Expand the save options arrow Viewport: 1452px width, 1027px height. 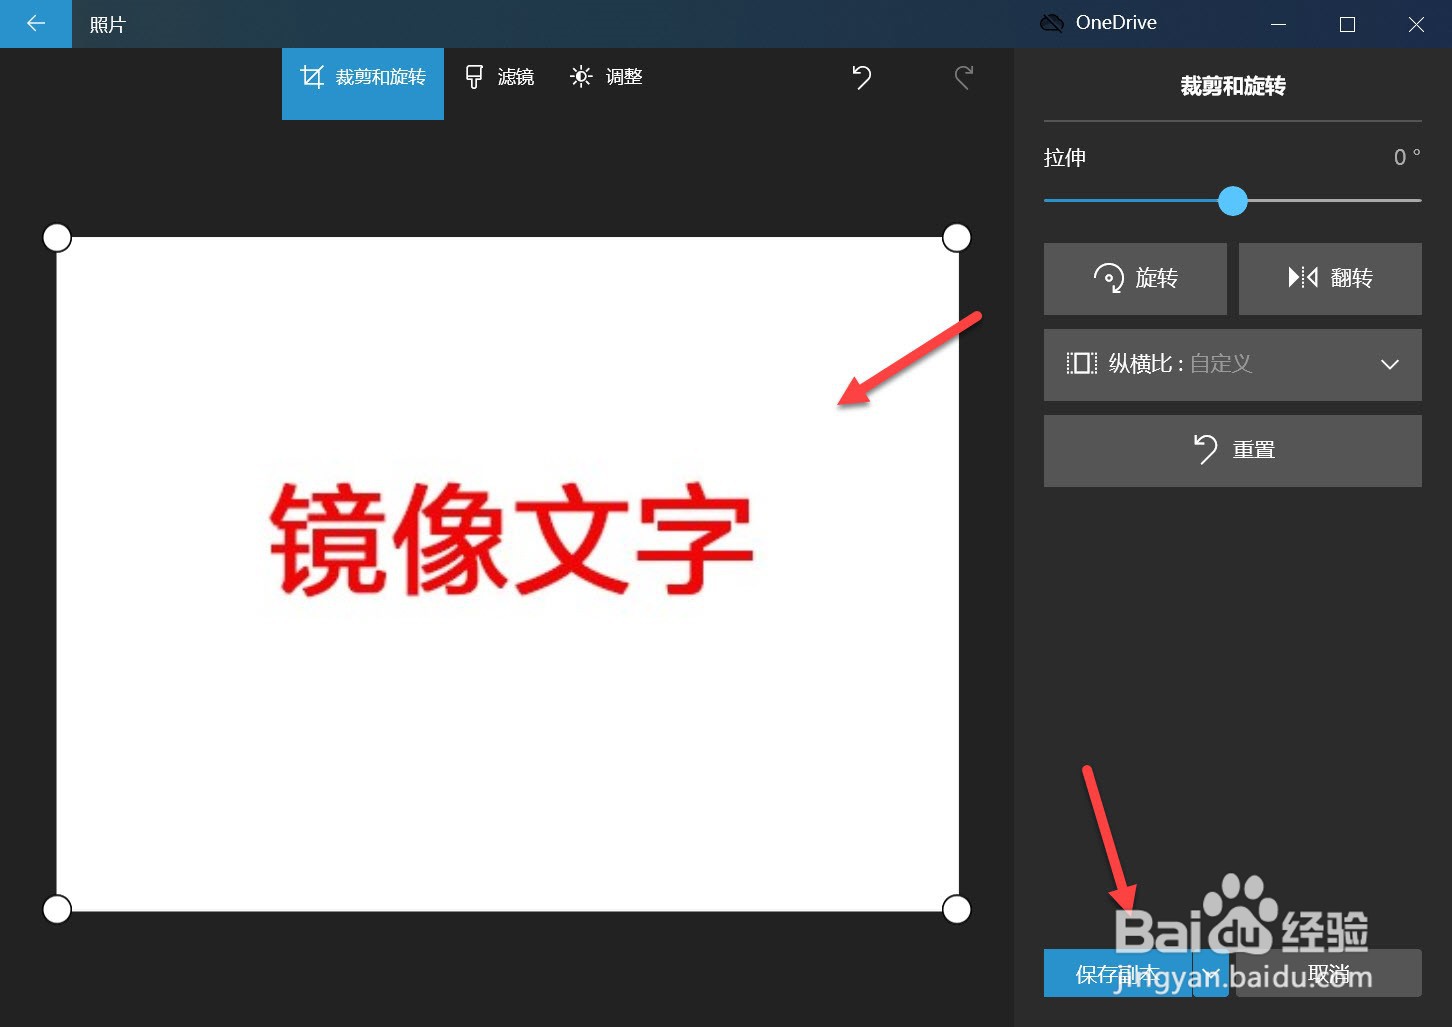click(x=1211, y=973)
